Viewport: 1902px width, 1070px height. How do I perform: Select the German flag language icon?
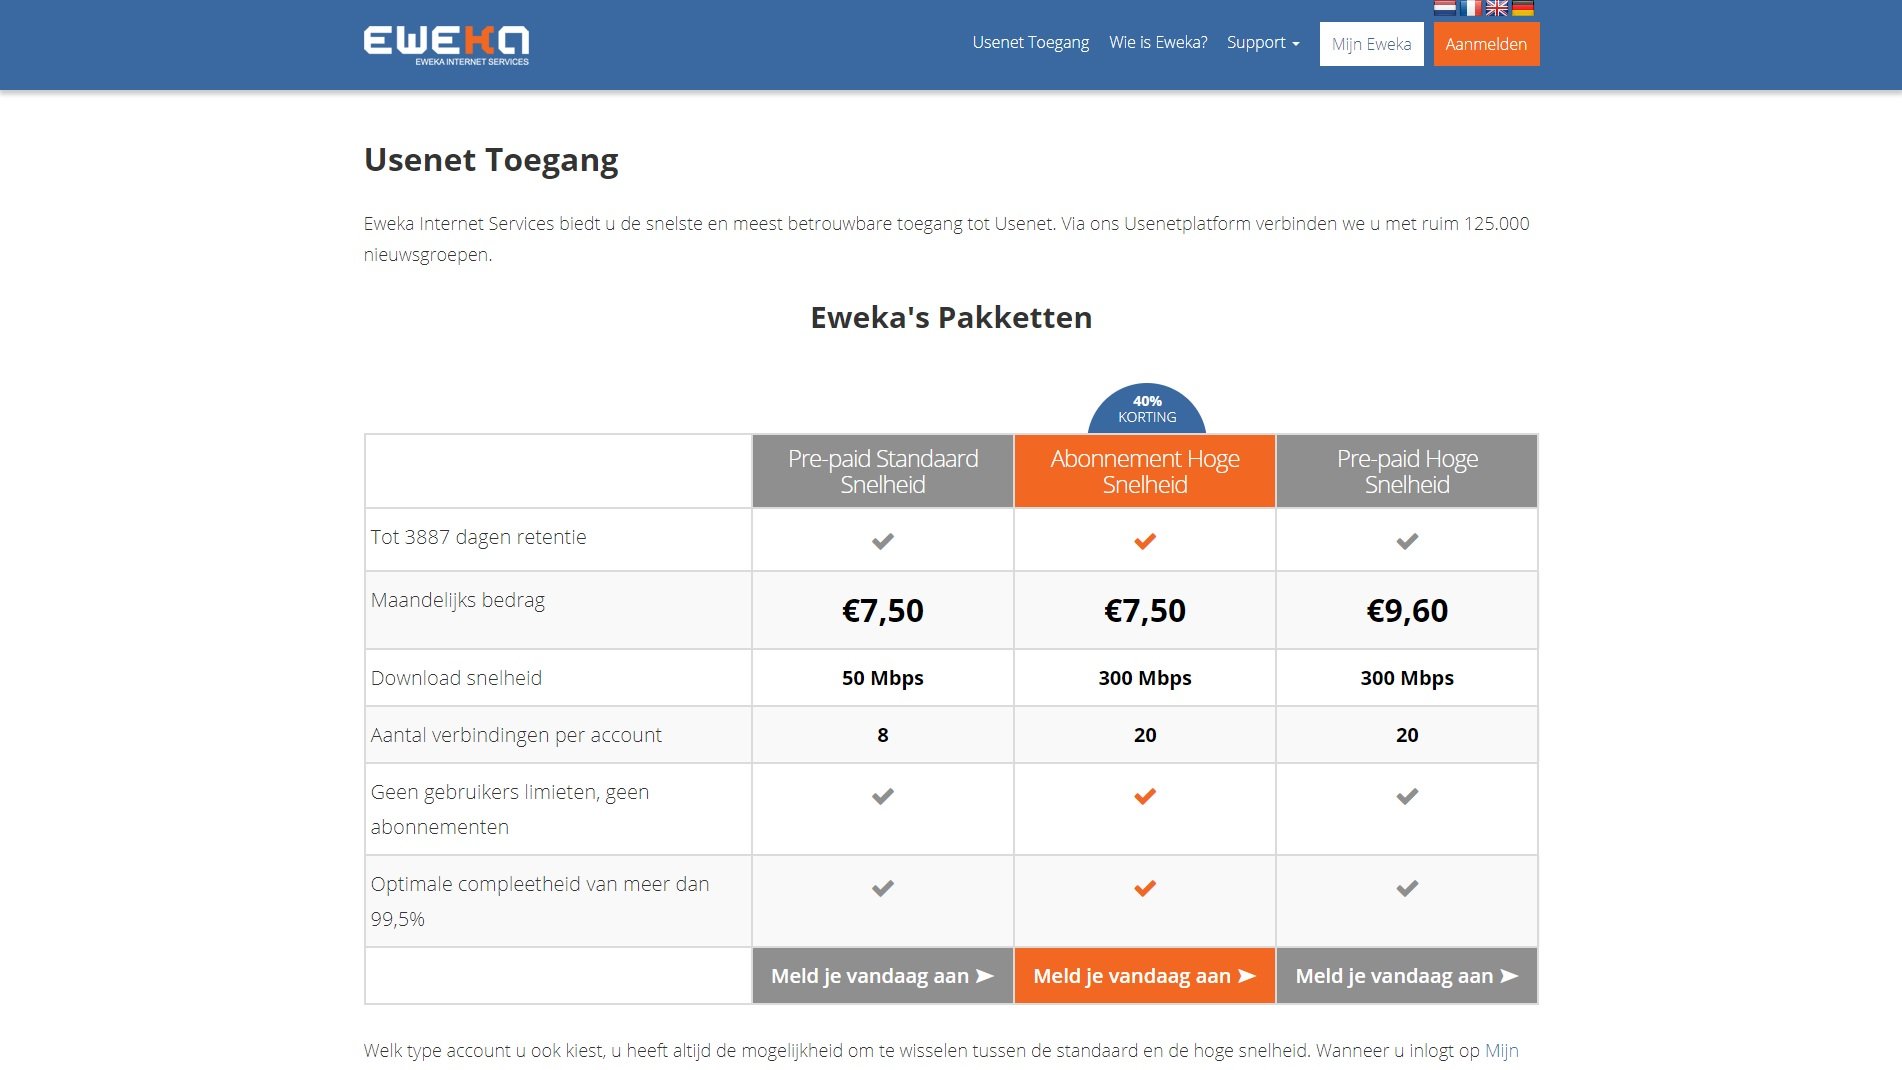point(1523,8)
